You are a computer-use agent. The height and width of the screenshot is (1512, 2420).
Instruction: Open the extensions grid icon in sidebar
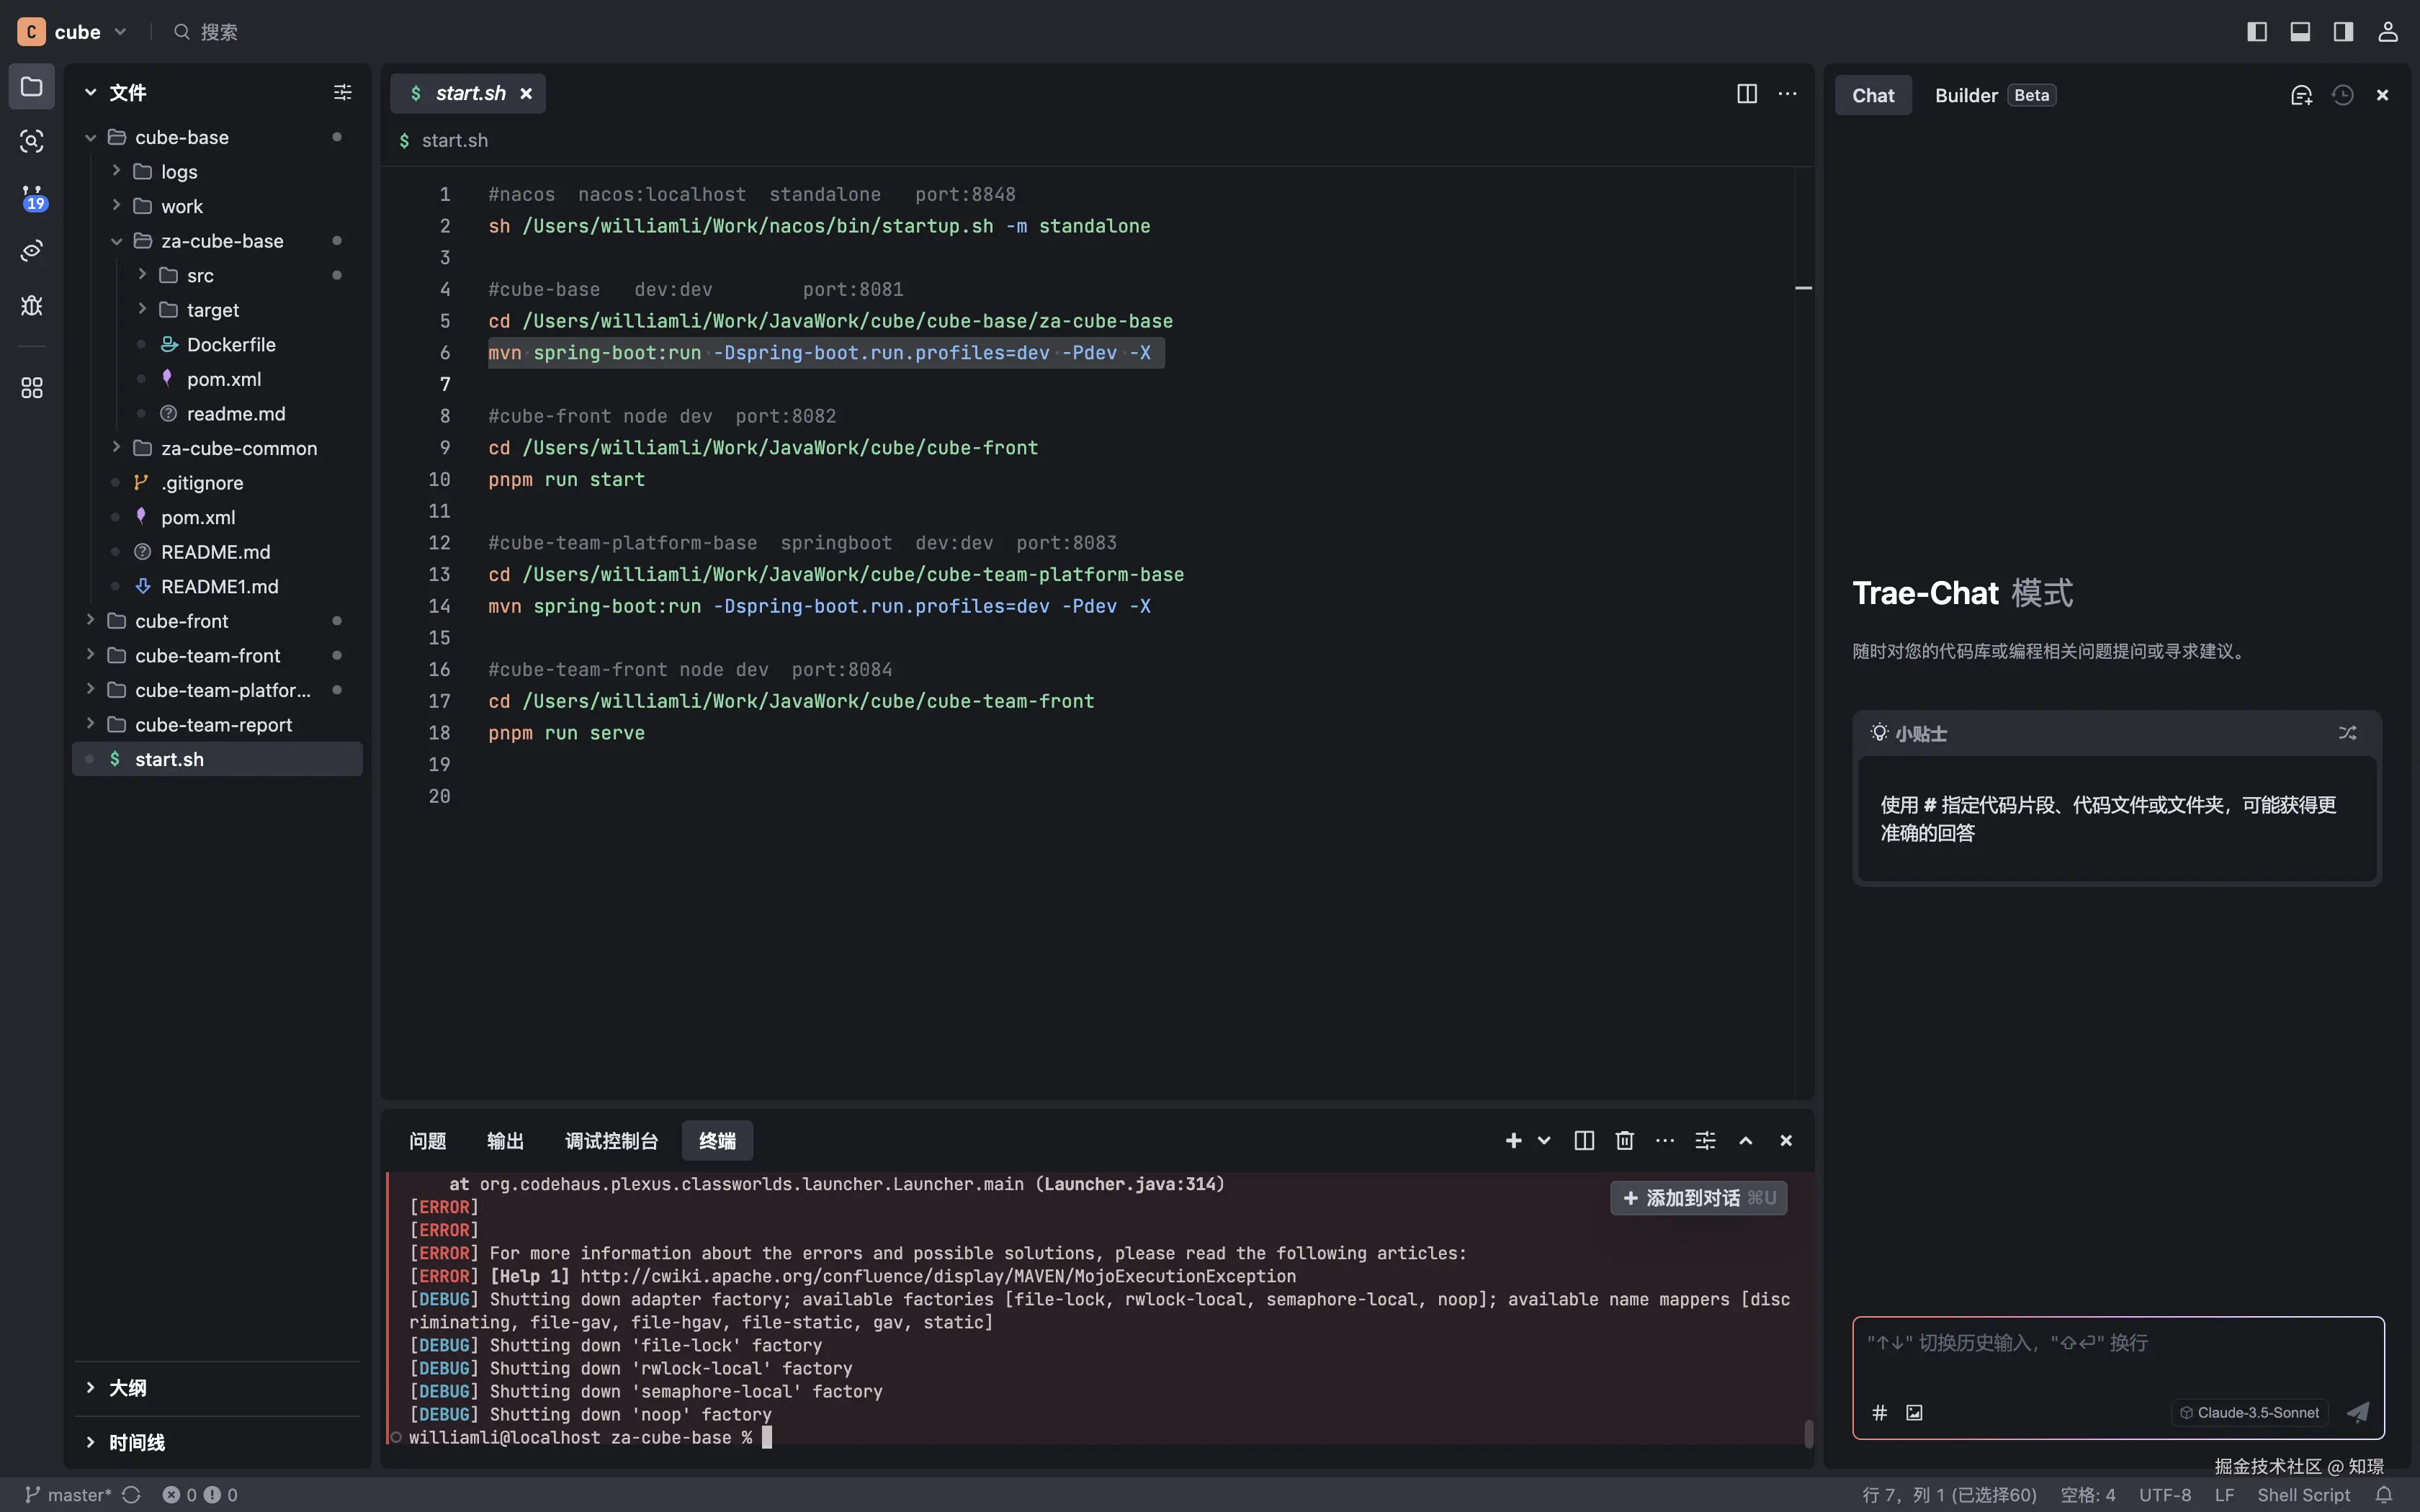[32, 388]
